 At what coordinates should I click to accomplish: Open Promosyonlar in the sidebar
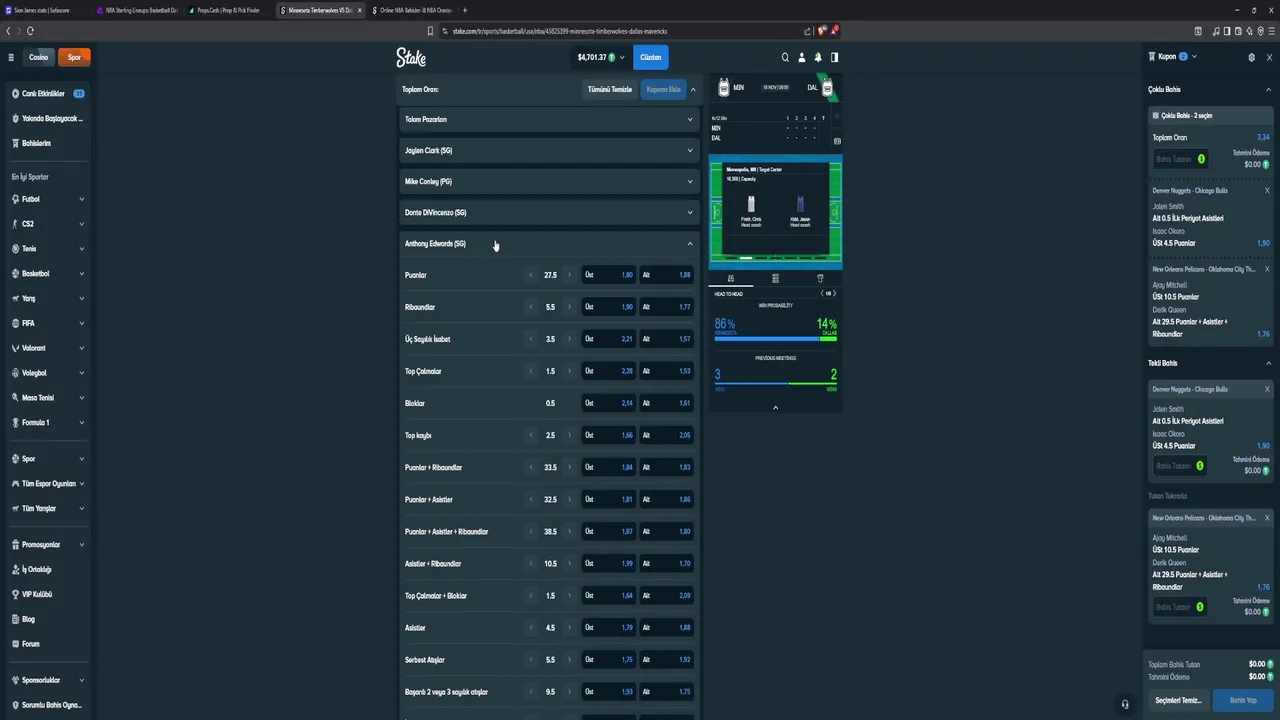[x=47, y=544]
